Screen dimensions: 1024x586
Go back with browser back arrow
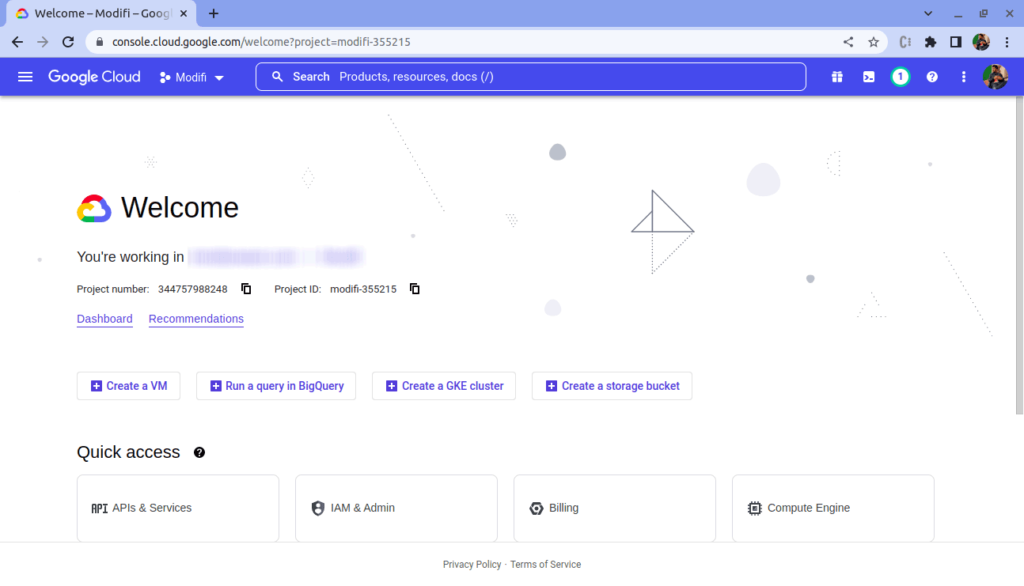(18, 42)
